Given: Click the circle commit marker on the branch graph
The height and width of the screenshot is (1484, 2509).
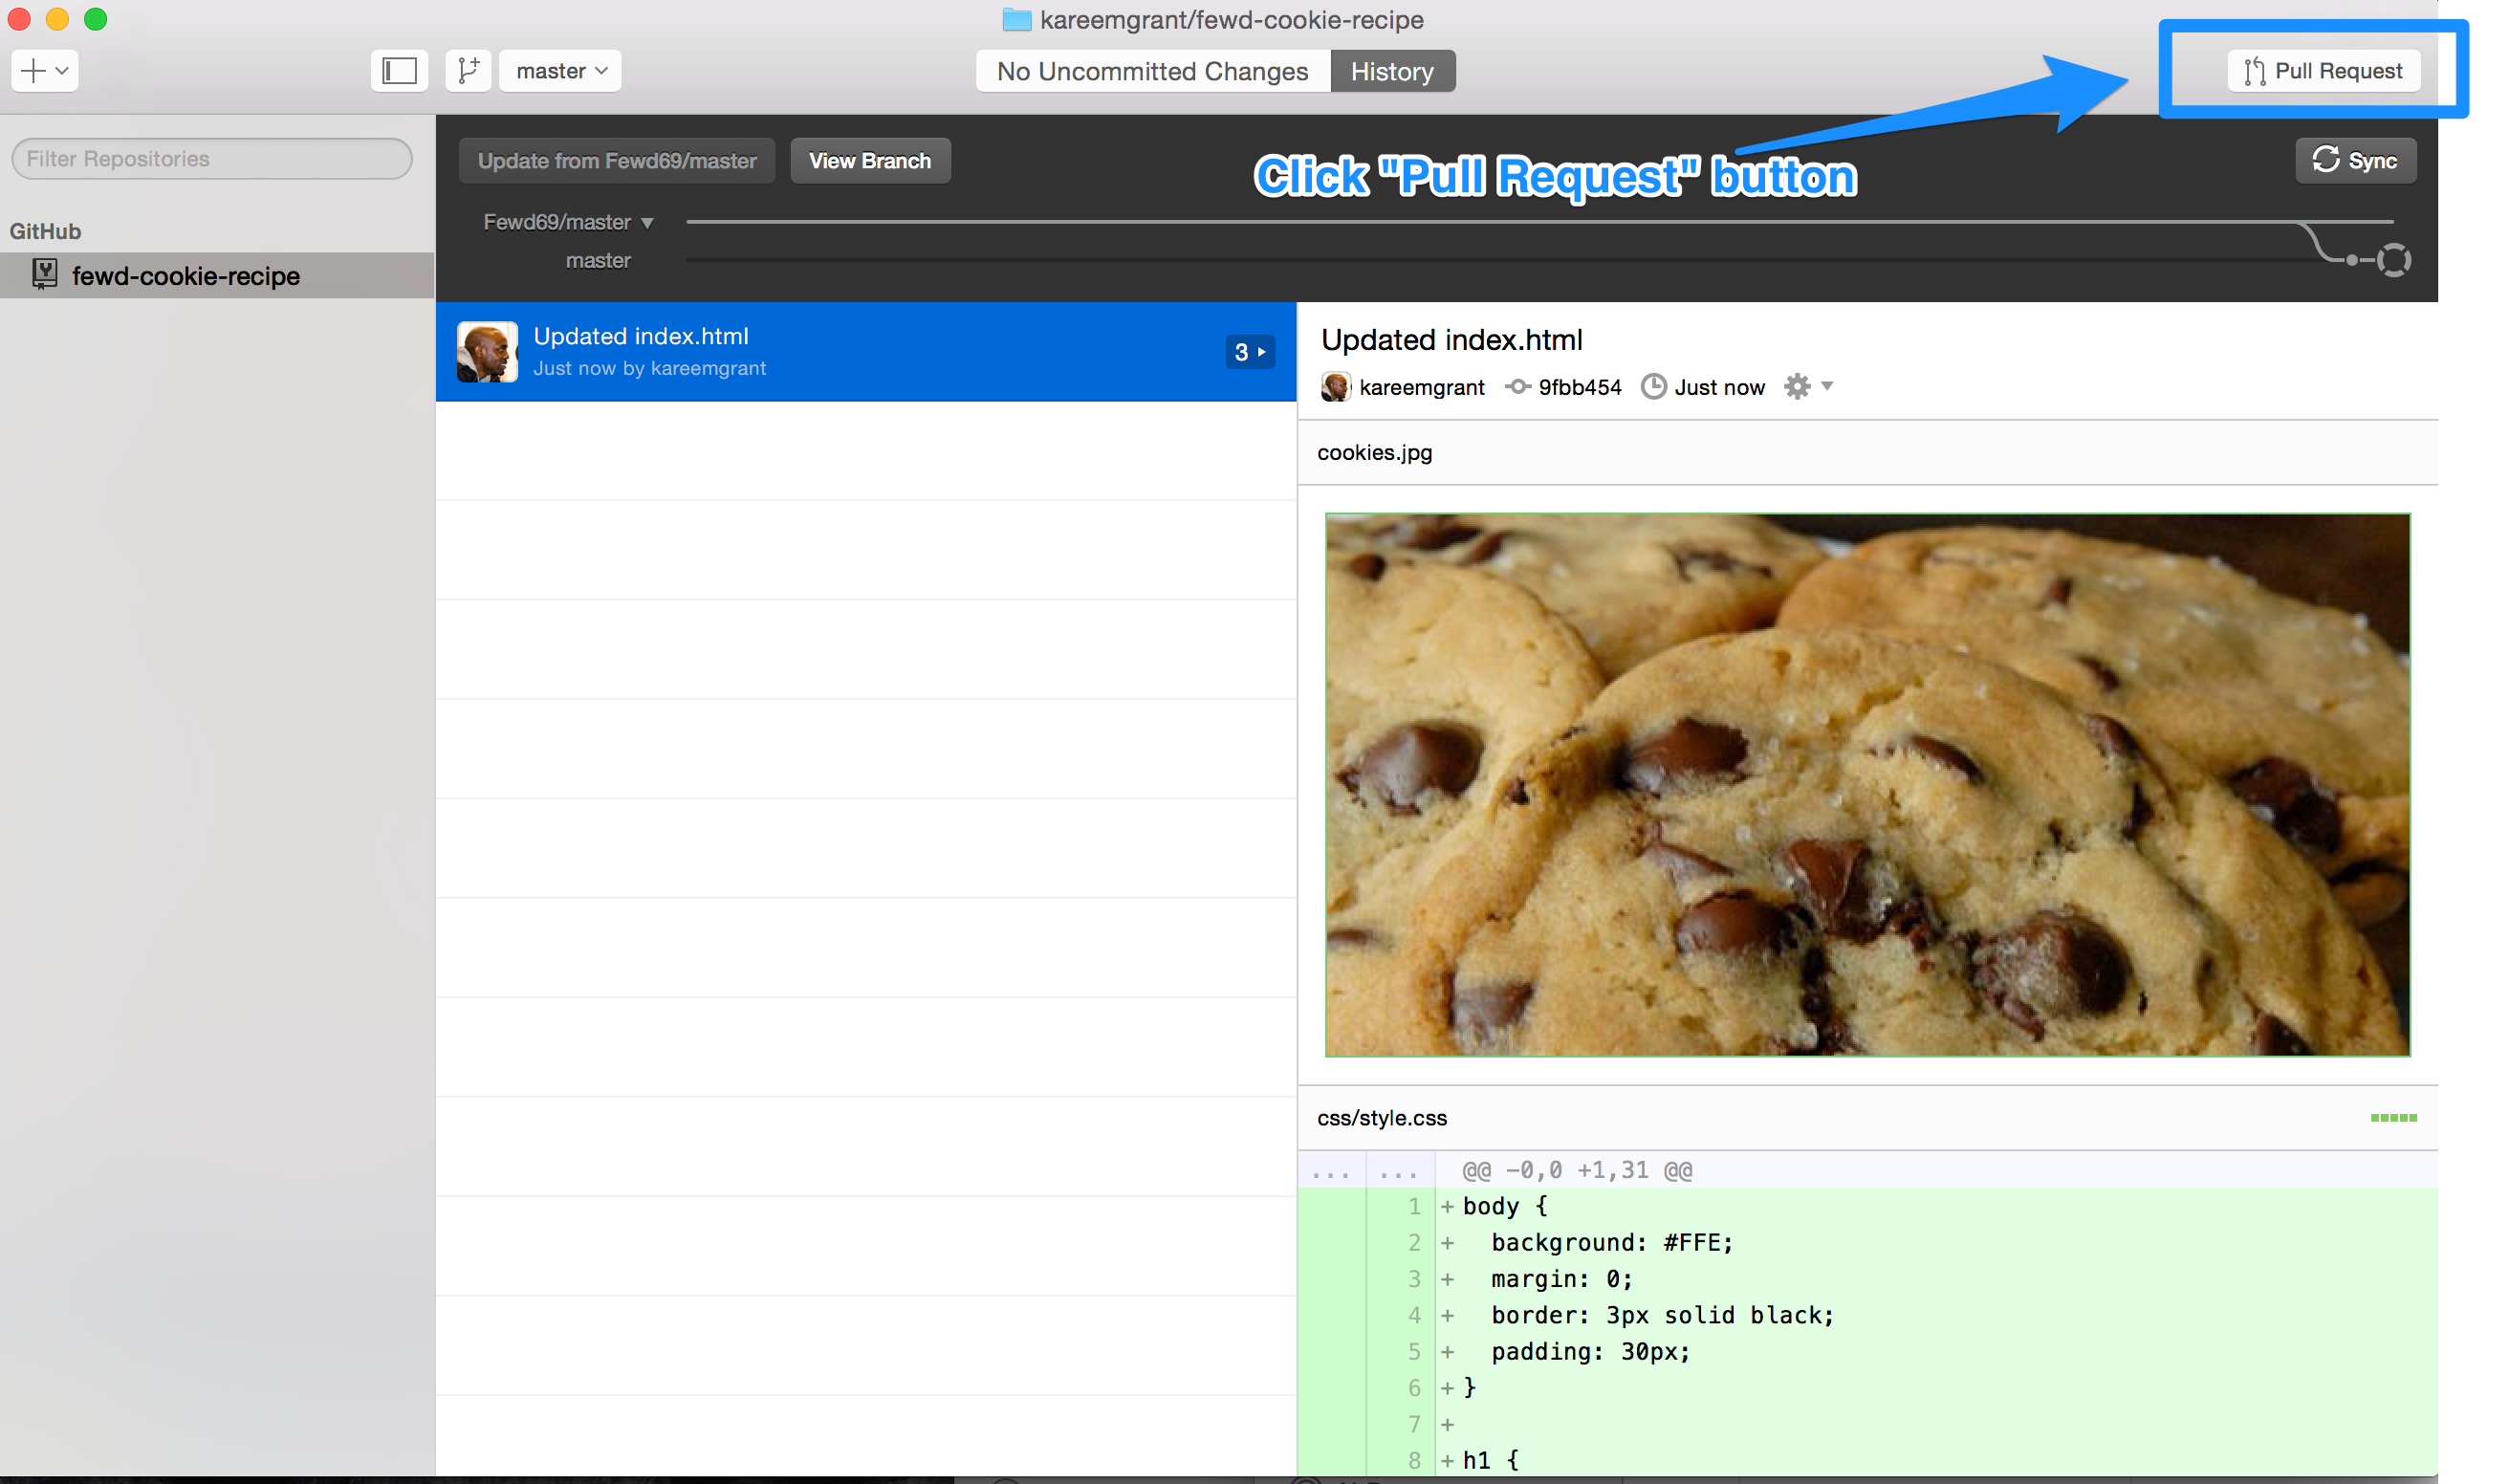Looking at the screenshot, I should tap(2394, 260).
